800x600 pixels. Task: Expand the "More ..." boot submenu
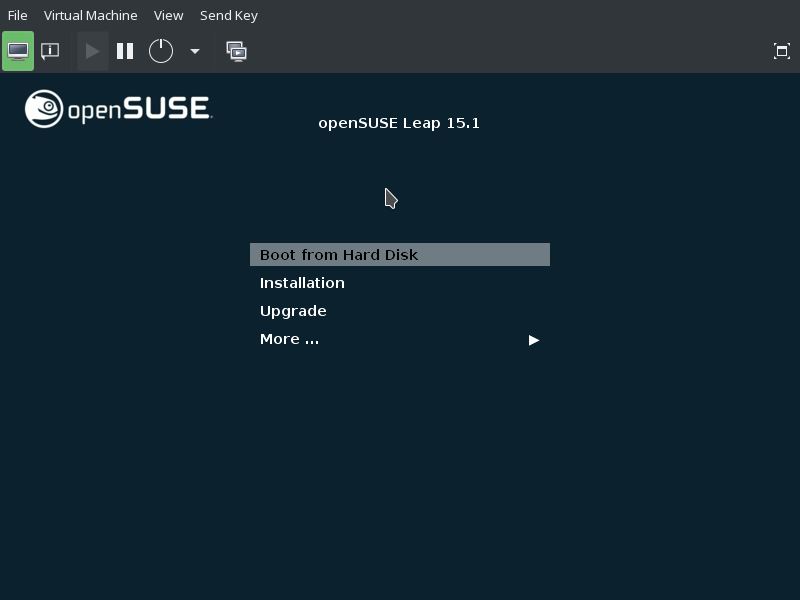pyautogui.click(x=289, y=339)
